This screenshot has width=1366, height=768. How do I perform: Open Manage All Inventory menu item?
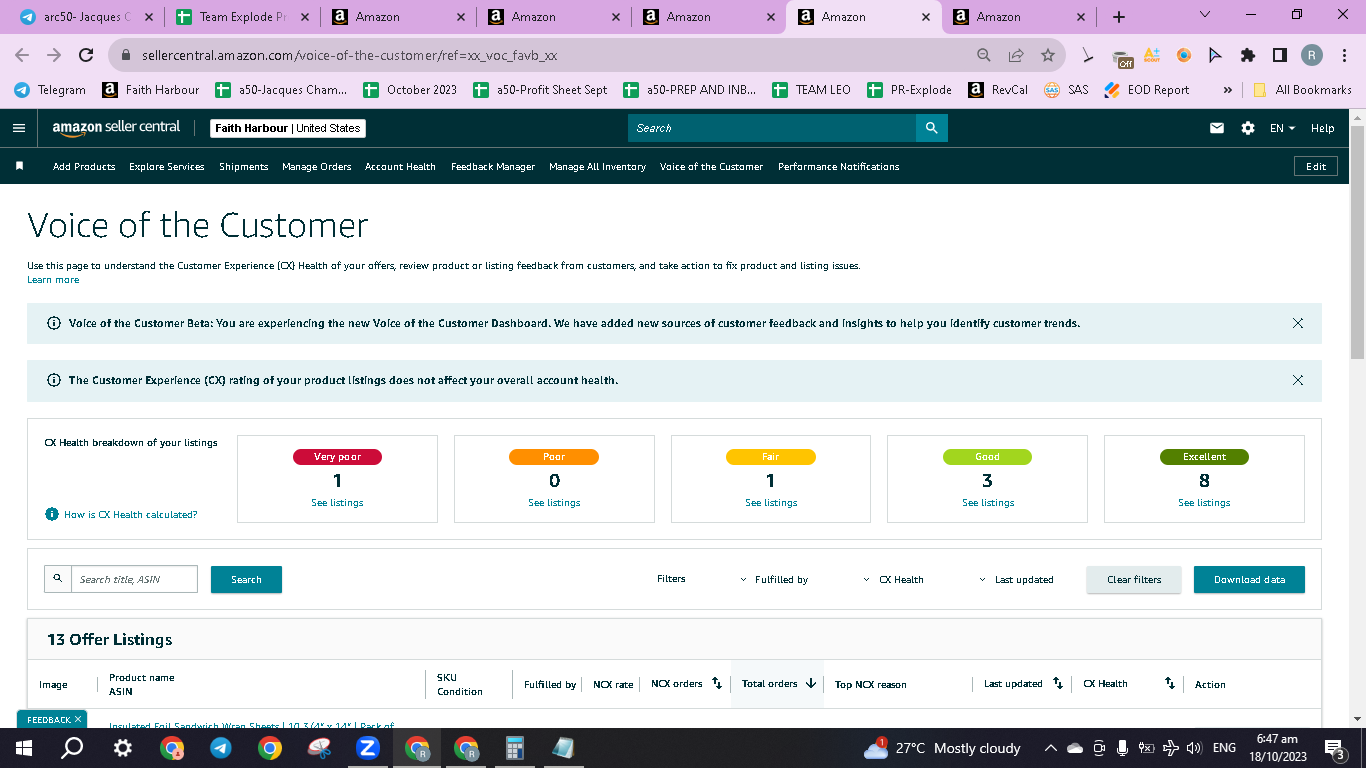597,166
